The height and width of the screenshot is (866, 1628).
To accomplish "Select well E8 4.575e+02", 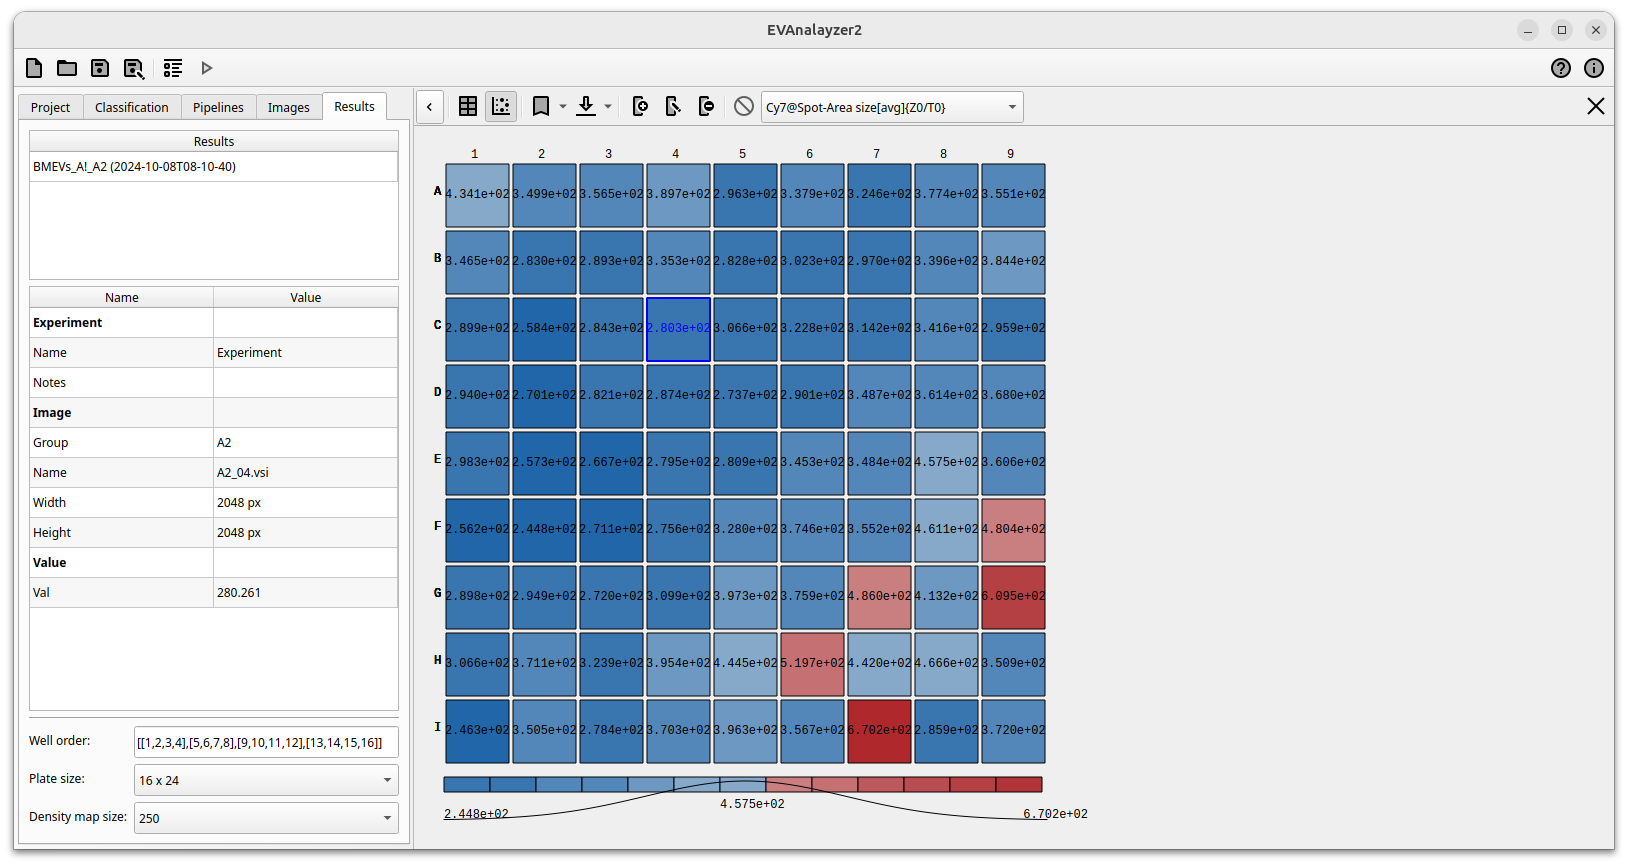I will tap(946, 463).
